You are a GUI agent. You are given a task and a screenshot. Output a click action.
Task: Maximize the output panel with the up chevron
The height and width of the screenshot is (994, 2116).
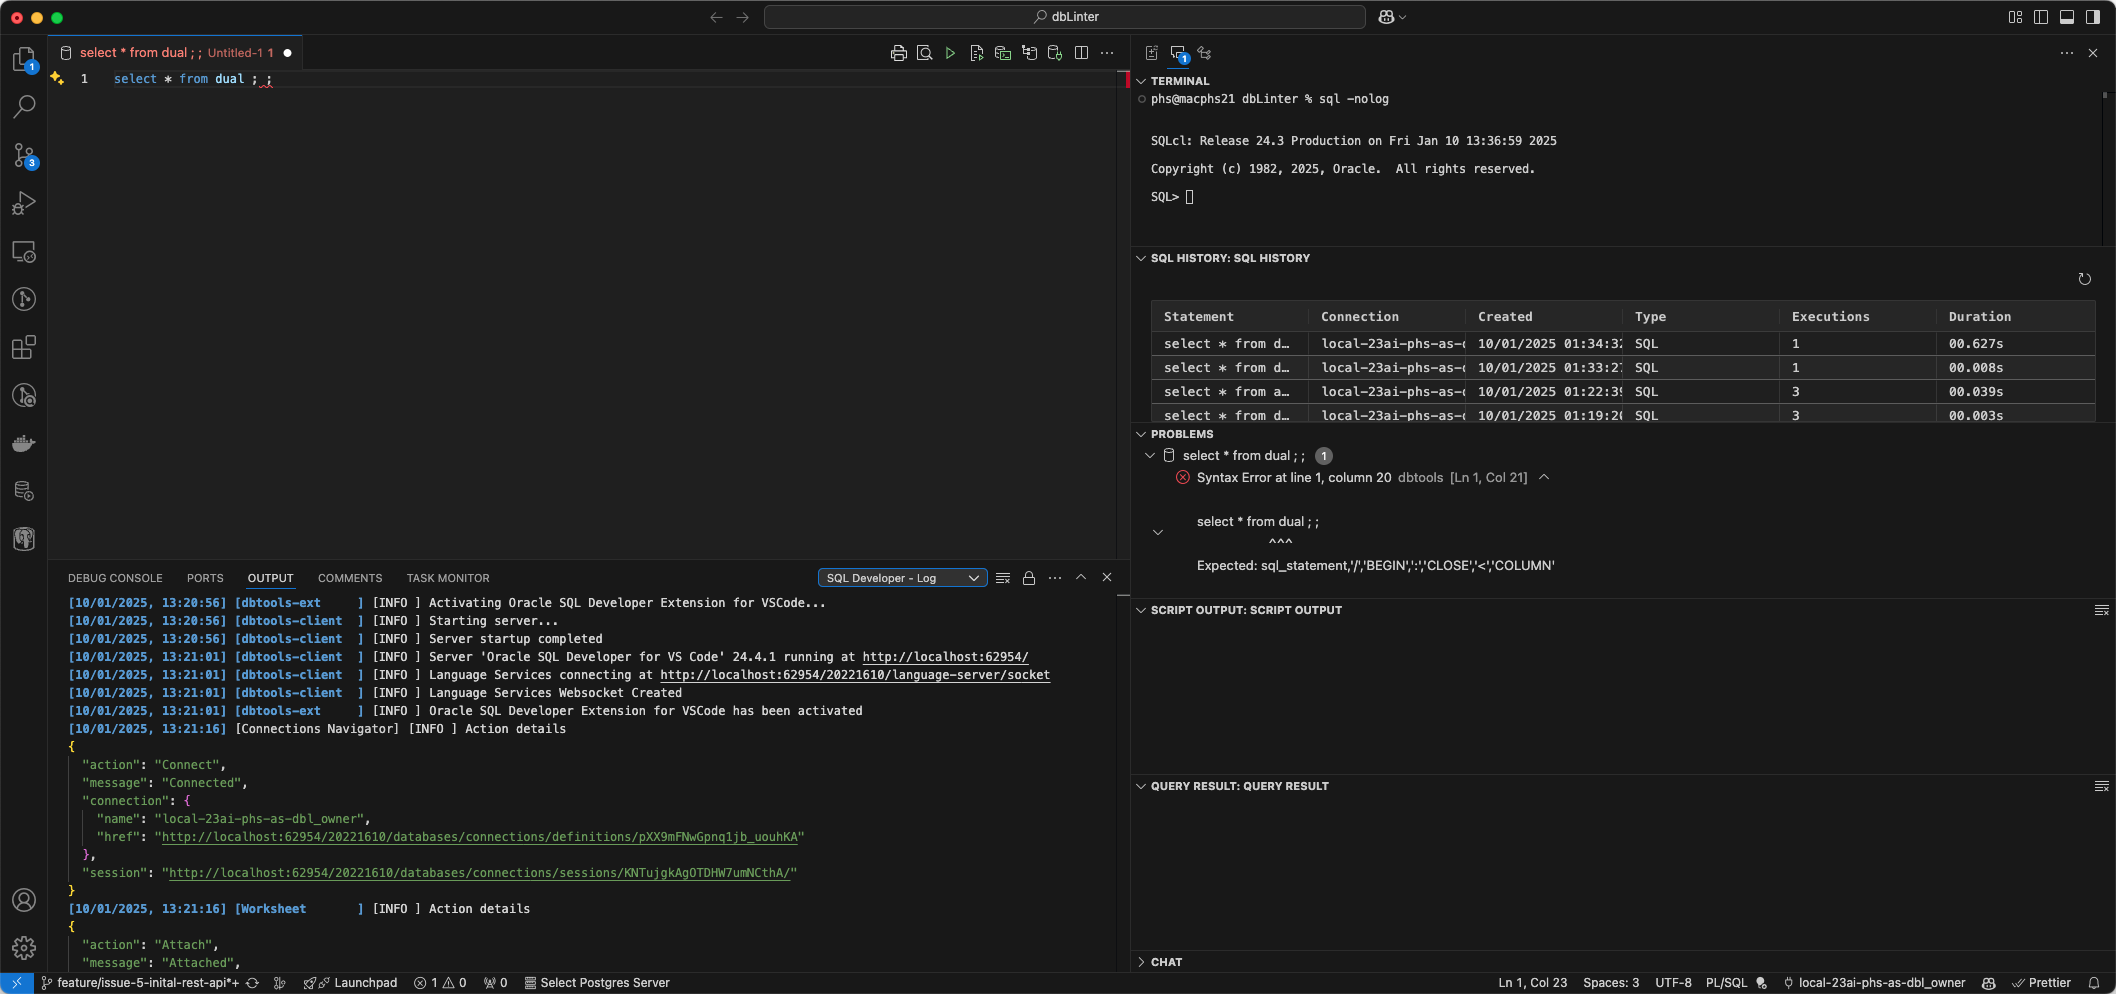pyautogui.click(x=1081, y=577)
